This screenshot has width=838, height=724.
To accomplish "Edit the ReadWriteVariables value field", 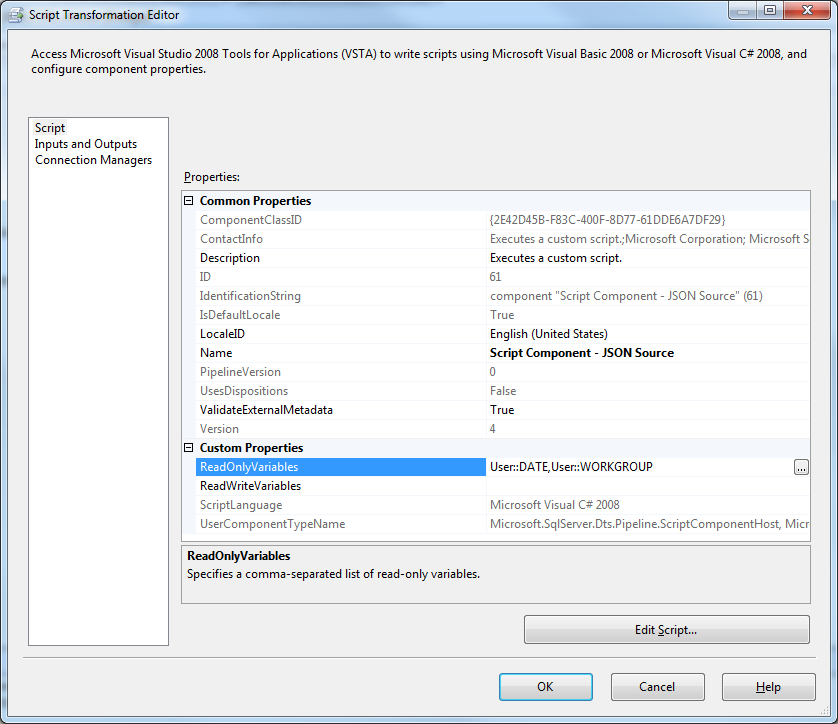I will tap(600, 485).
